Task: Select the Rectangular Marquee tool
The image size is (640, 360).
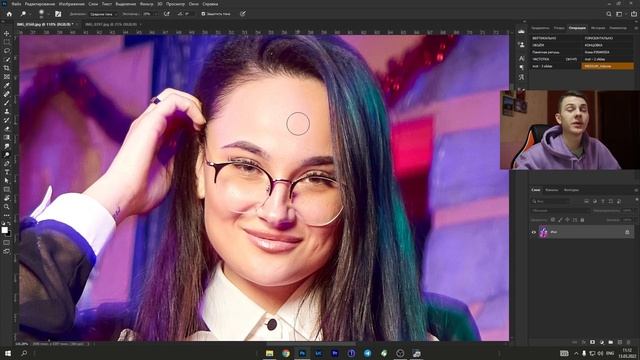Action: click(x=7, y=42)
